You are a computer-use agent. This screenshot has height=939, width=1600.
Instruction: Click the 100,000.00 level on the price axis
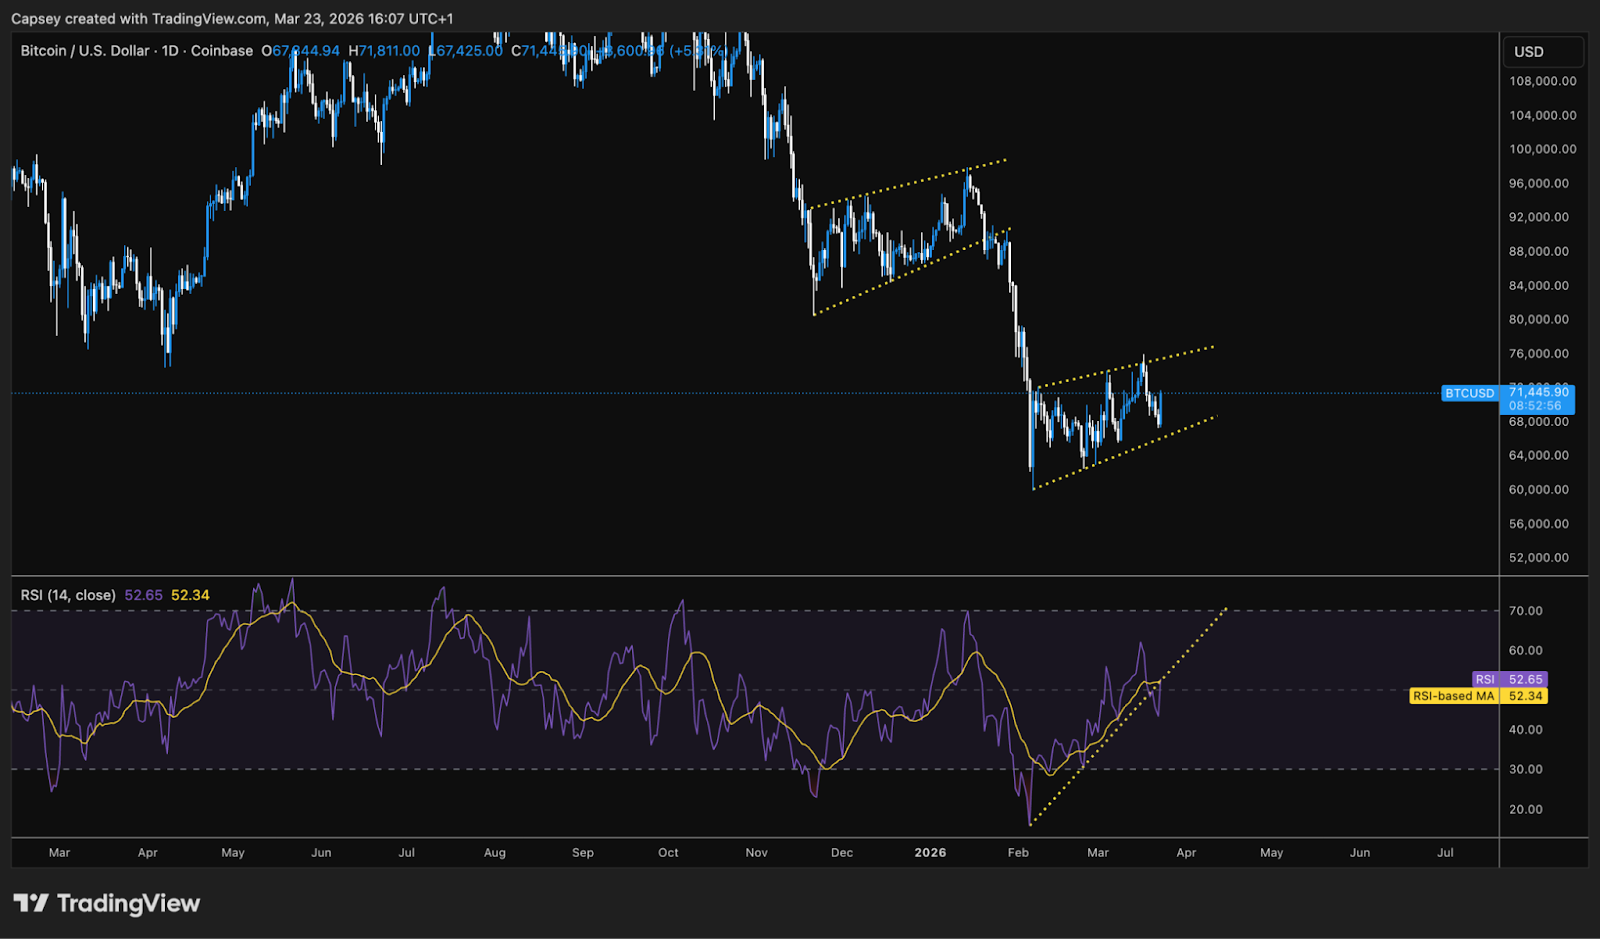point(1542,149)
